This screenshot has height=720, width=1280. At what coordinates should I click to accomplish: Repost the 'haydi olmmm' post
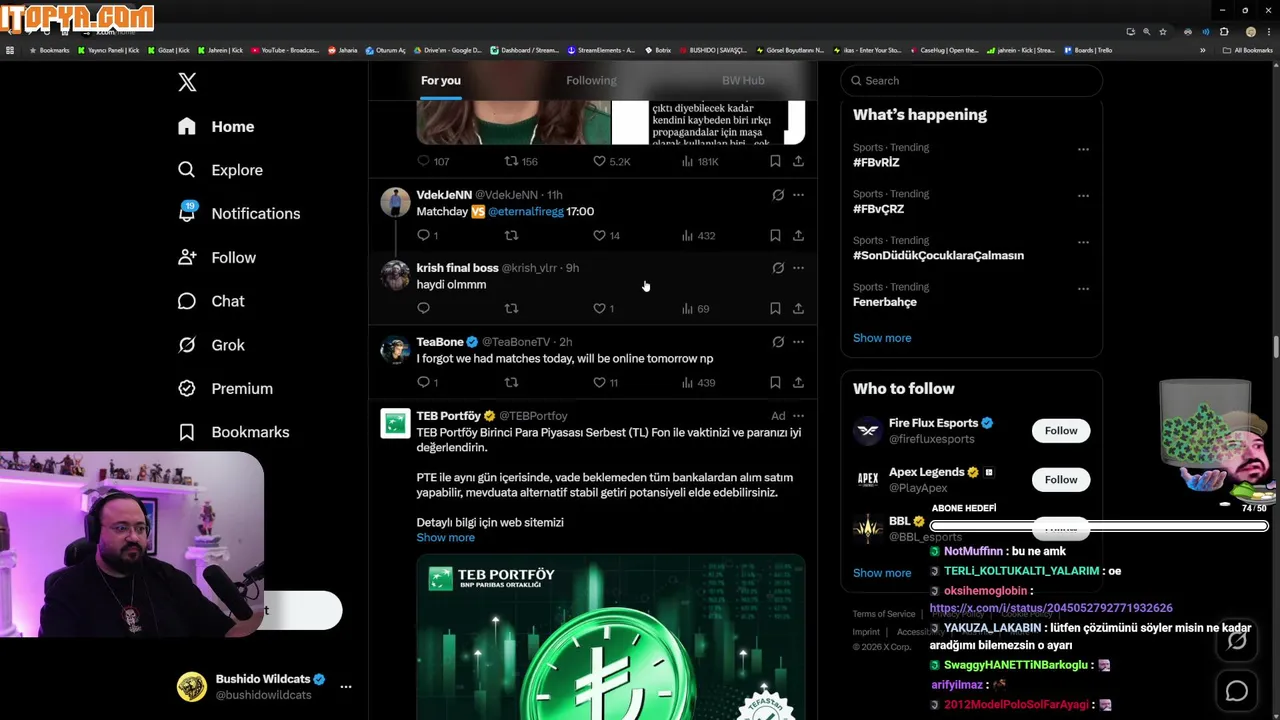(511, 309)
